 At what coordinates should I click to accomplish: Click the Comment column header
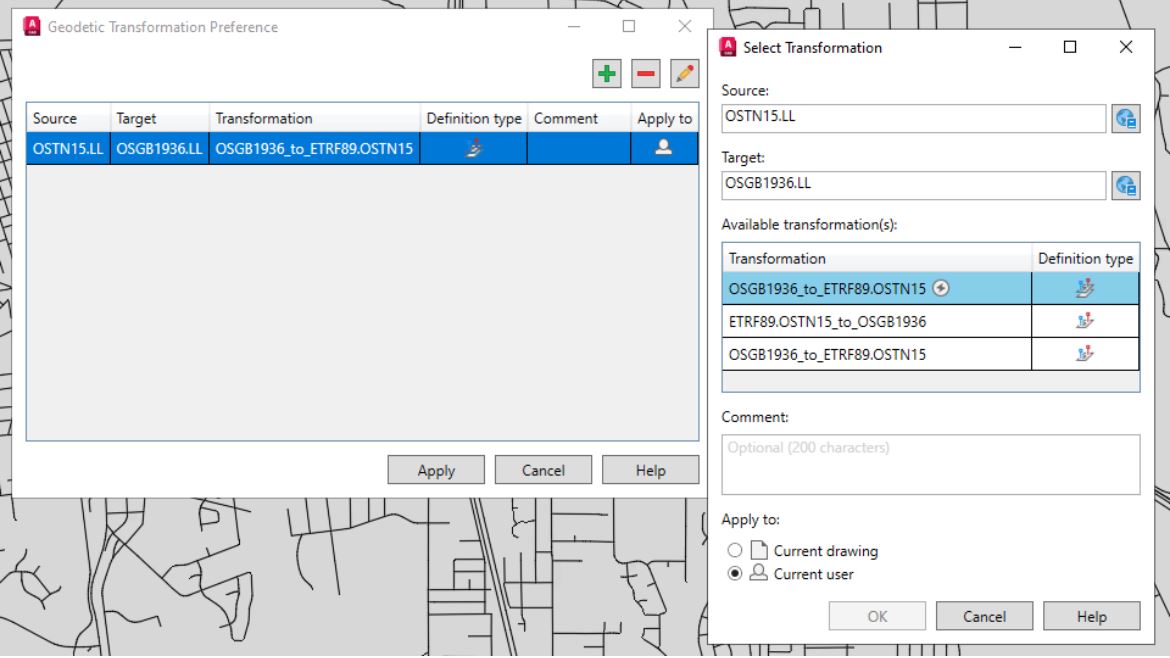click(x=579, y=118)
